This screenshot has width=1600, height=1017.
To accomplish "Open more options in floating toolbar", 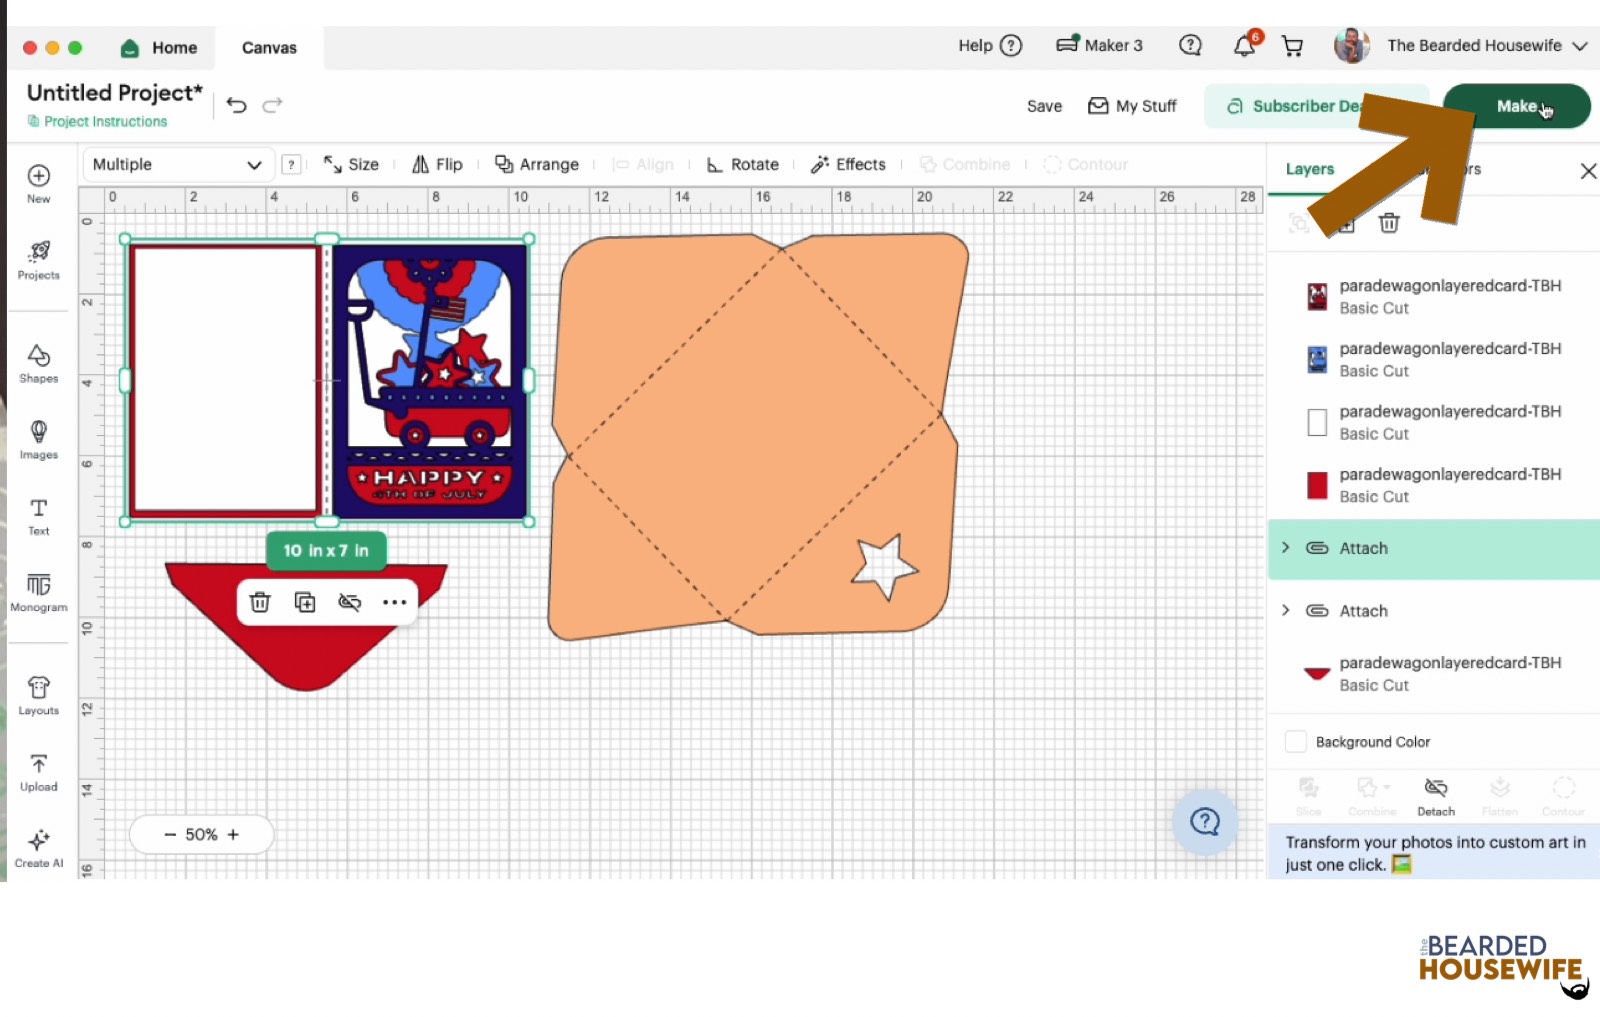I will pos(394,602).
